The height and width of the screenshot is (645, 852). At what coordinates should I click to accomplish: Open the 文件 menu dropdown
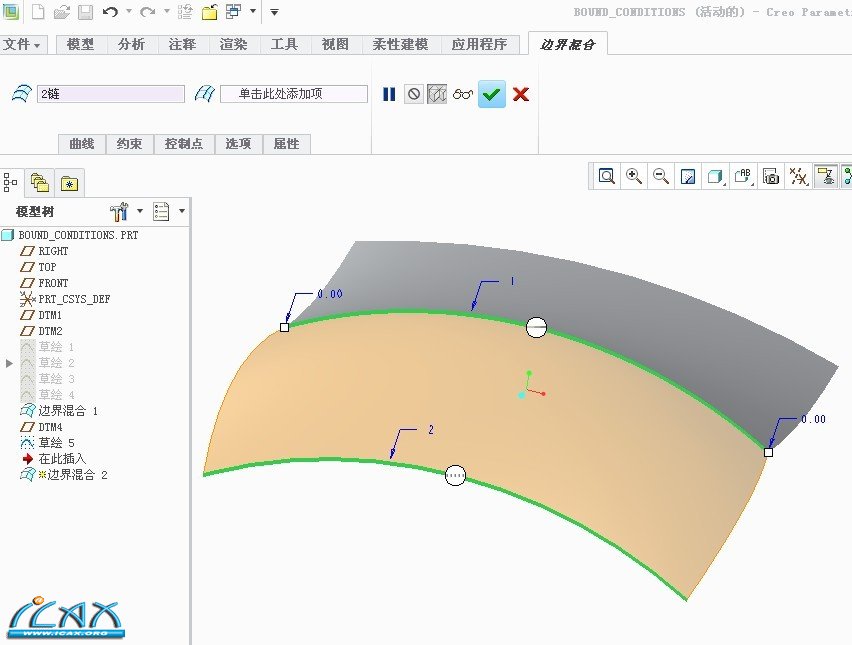(22, 44)
